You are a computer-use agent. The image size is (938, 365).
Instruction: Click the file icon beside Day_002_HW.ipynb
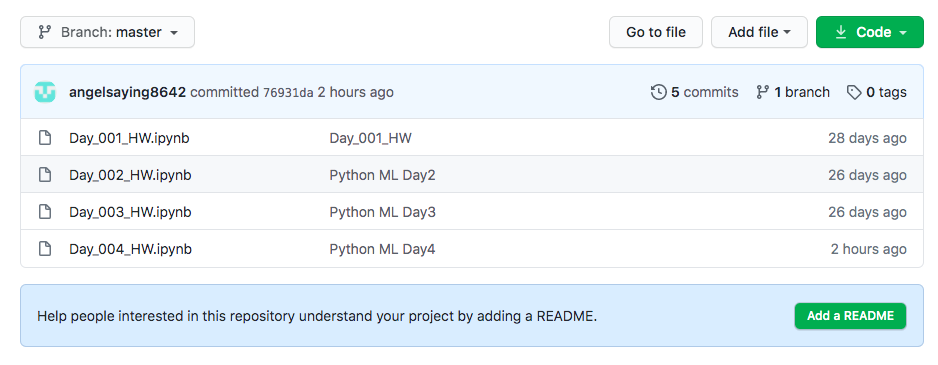(45, 175)
